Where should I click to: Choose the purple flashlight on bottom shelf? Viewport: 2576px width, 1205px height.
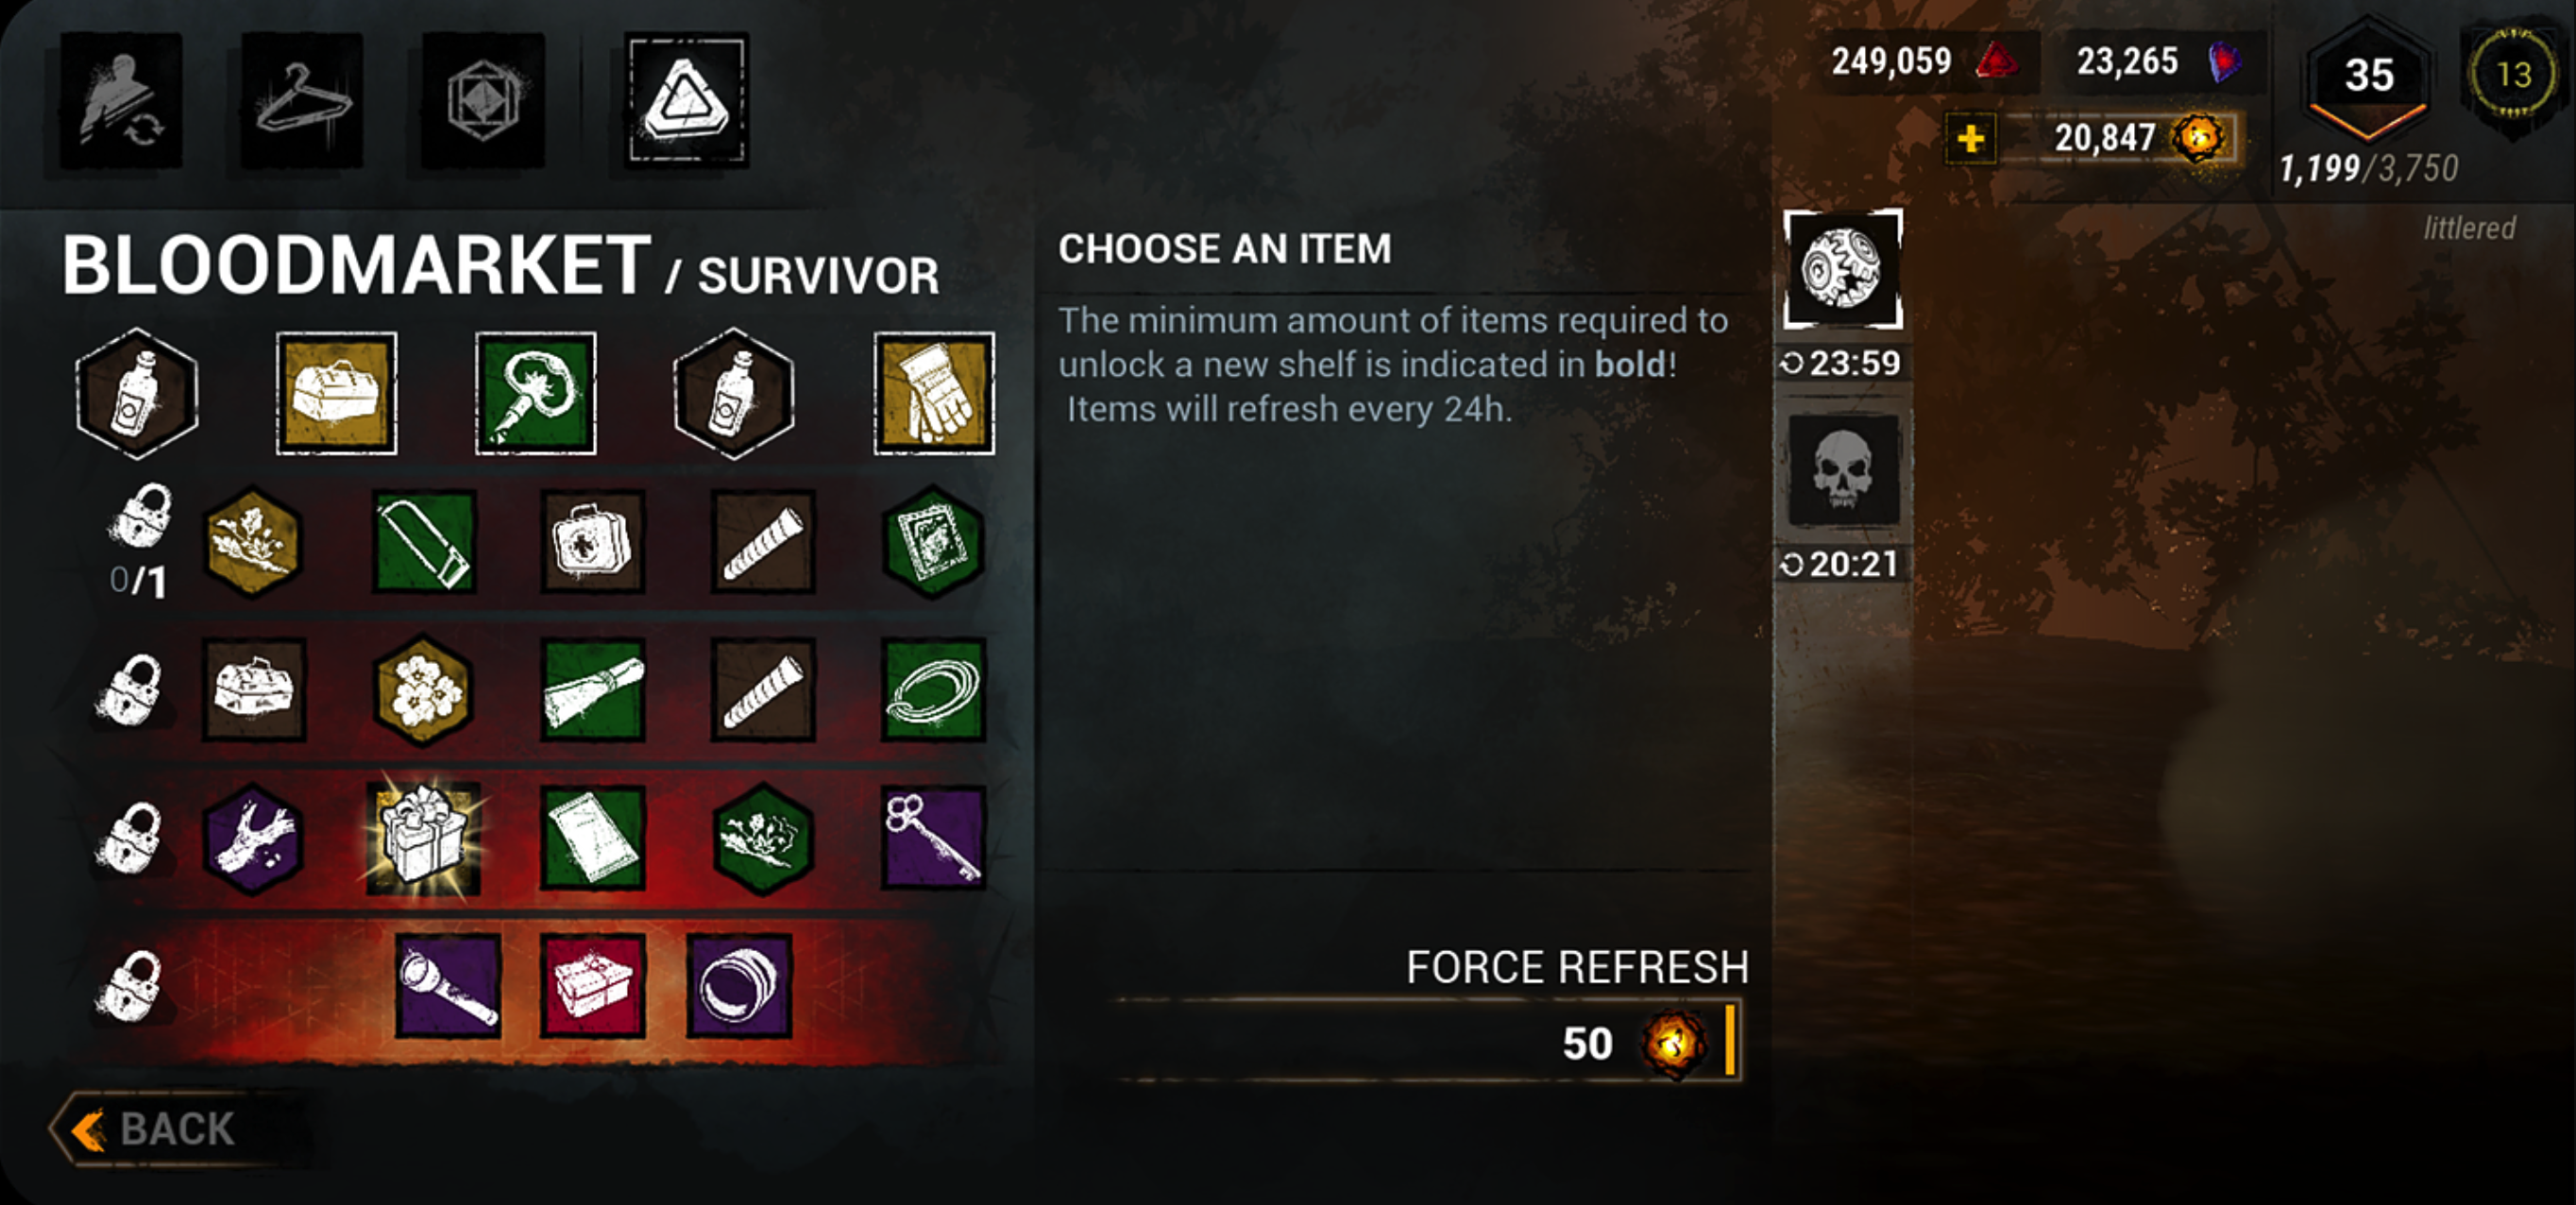click(x=448, y=985)
